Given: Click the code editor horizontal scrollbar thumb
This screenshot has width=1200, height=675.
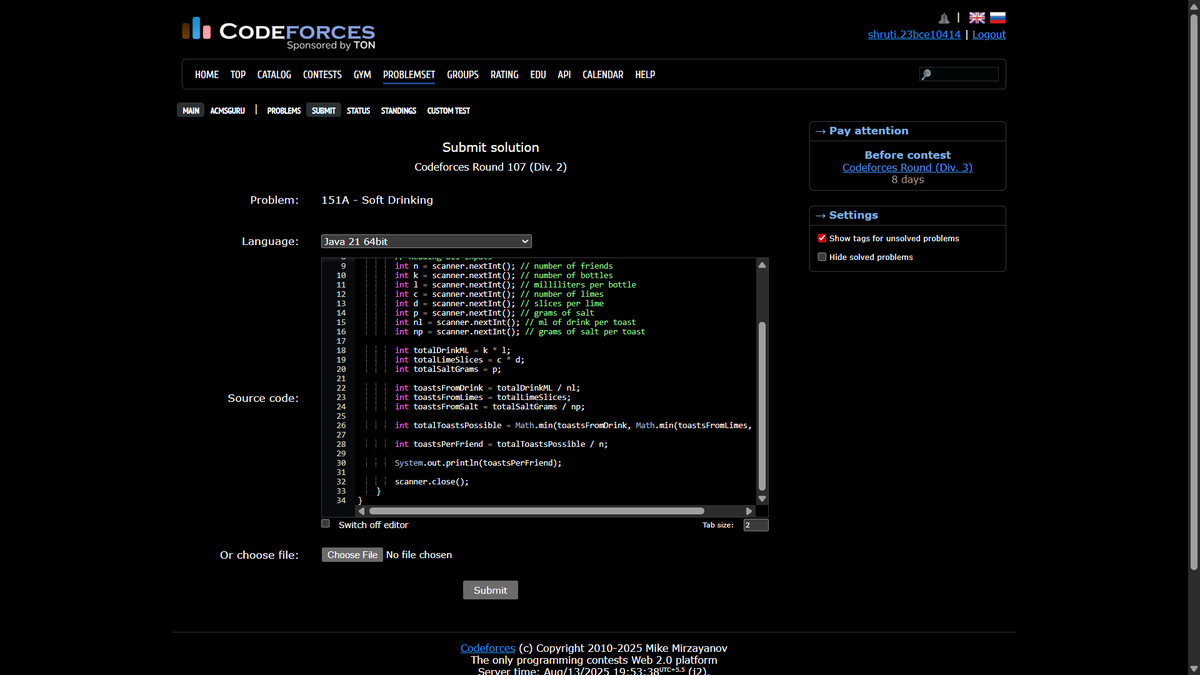Looking at the screenshot, I should 536,511.
